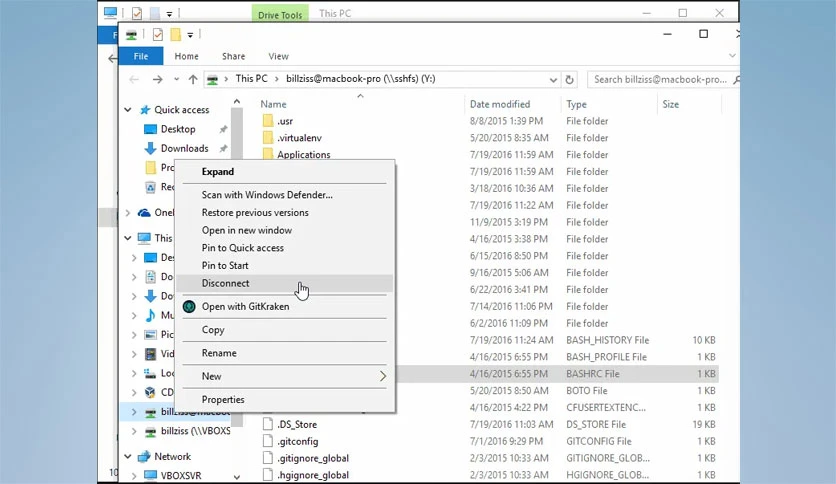
Task: Open with GitKraken menu item
Action: 284,306
